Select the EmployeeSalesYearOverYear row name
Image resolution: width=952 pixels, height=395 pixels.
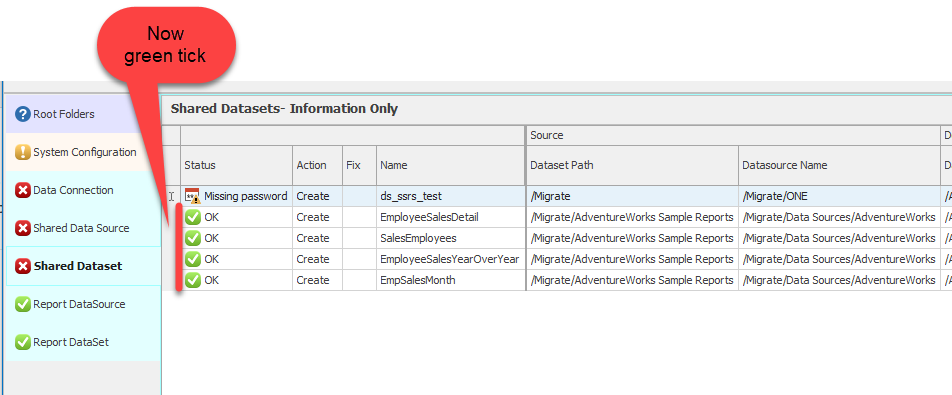coord(450,259)
